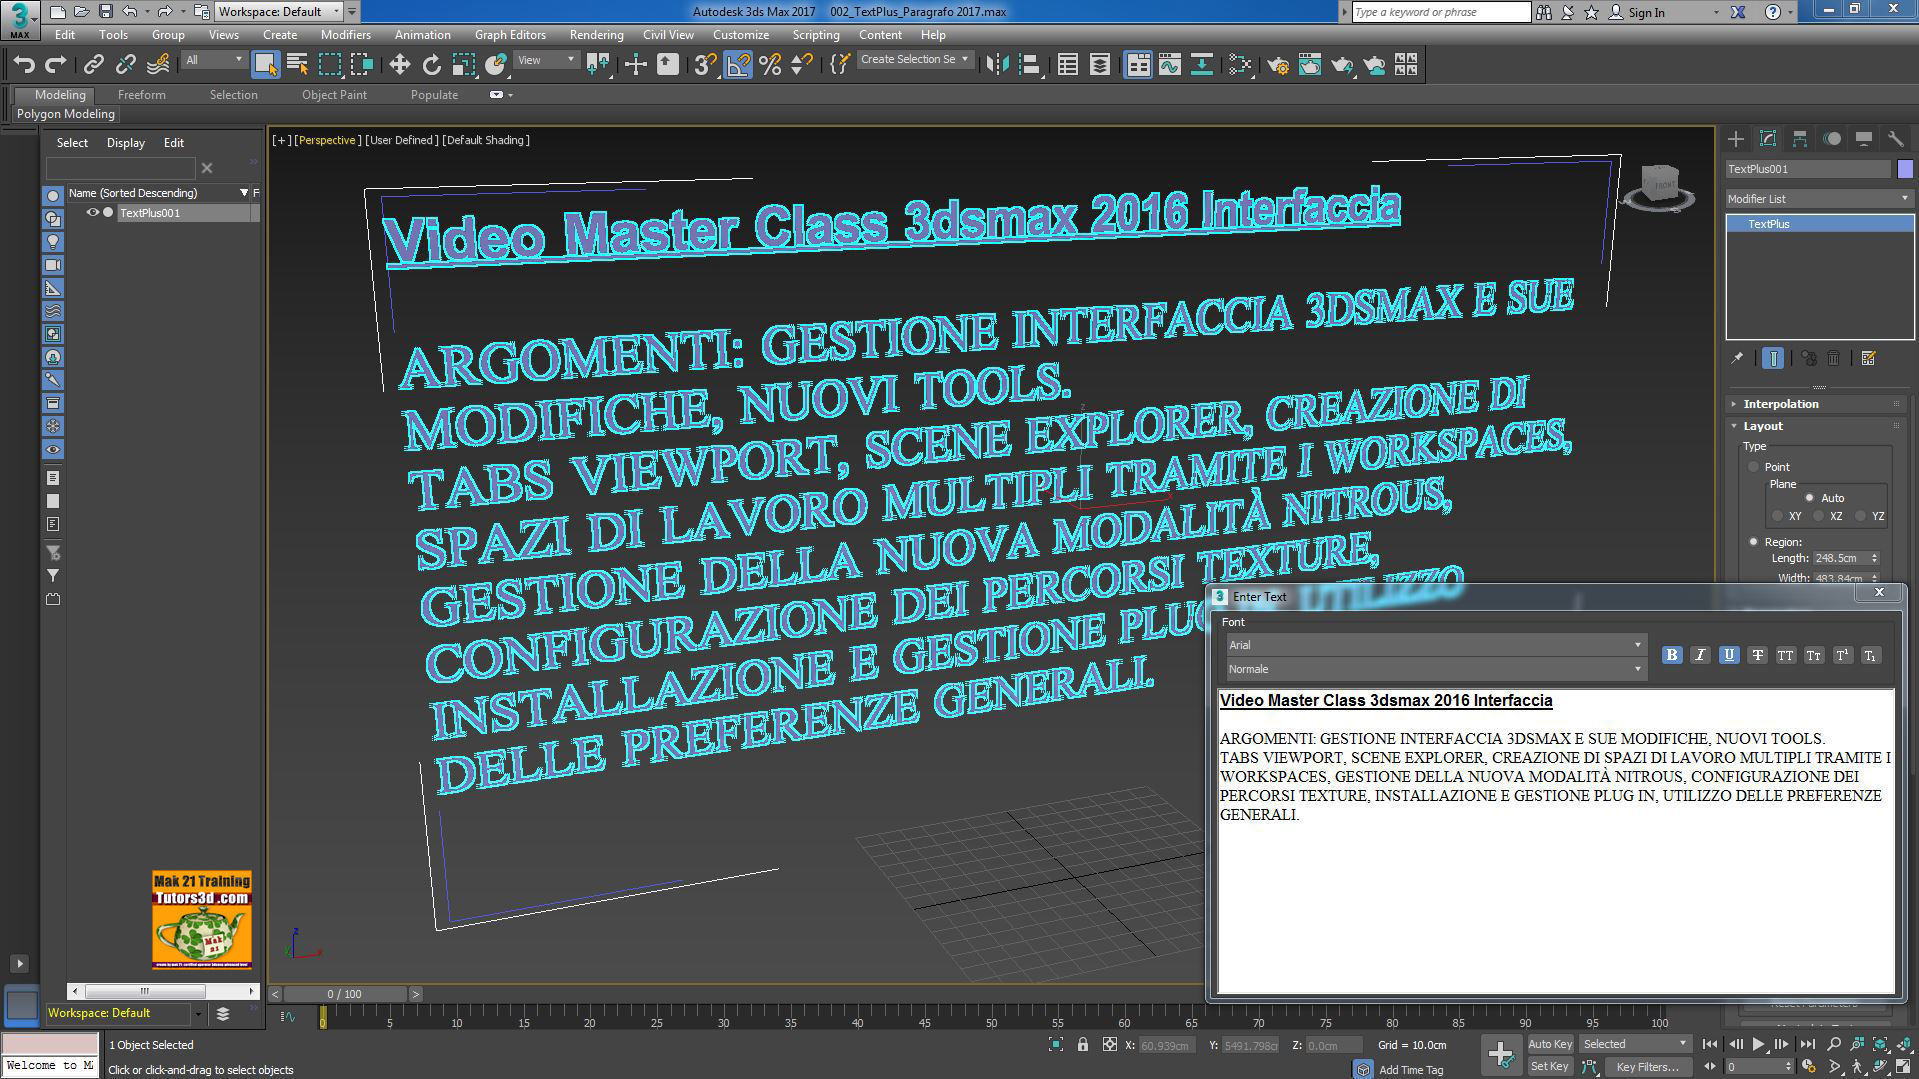This screenshot has height=1079, width=1919.
Task: Toggle the Percent Snap tool
Action: pos(770,65)
